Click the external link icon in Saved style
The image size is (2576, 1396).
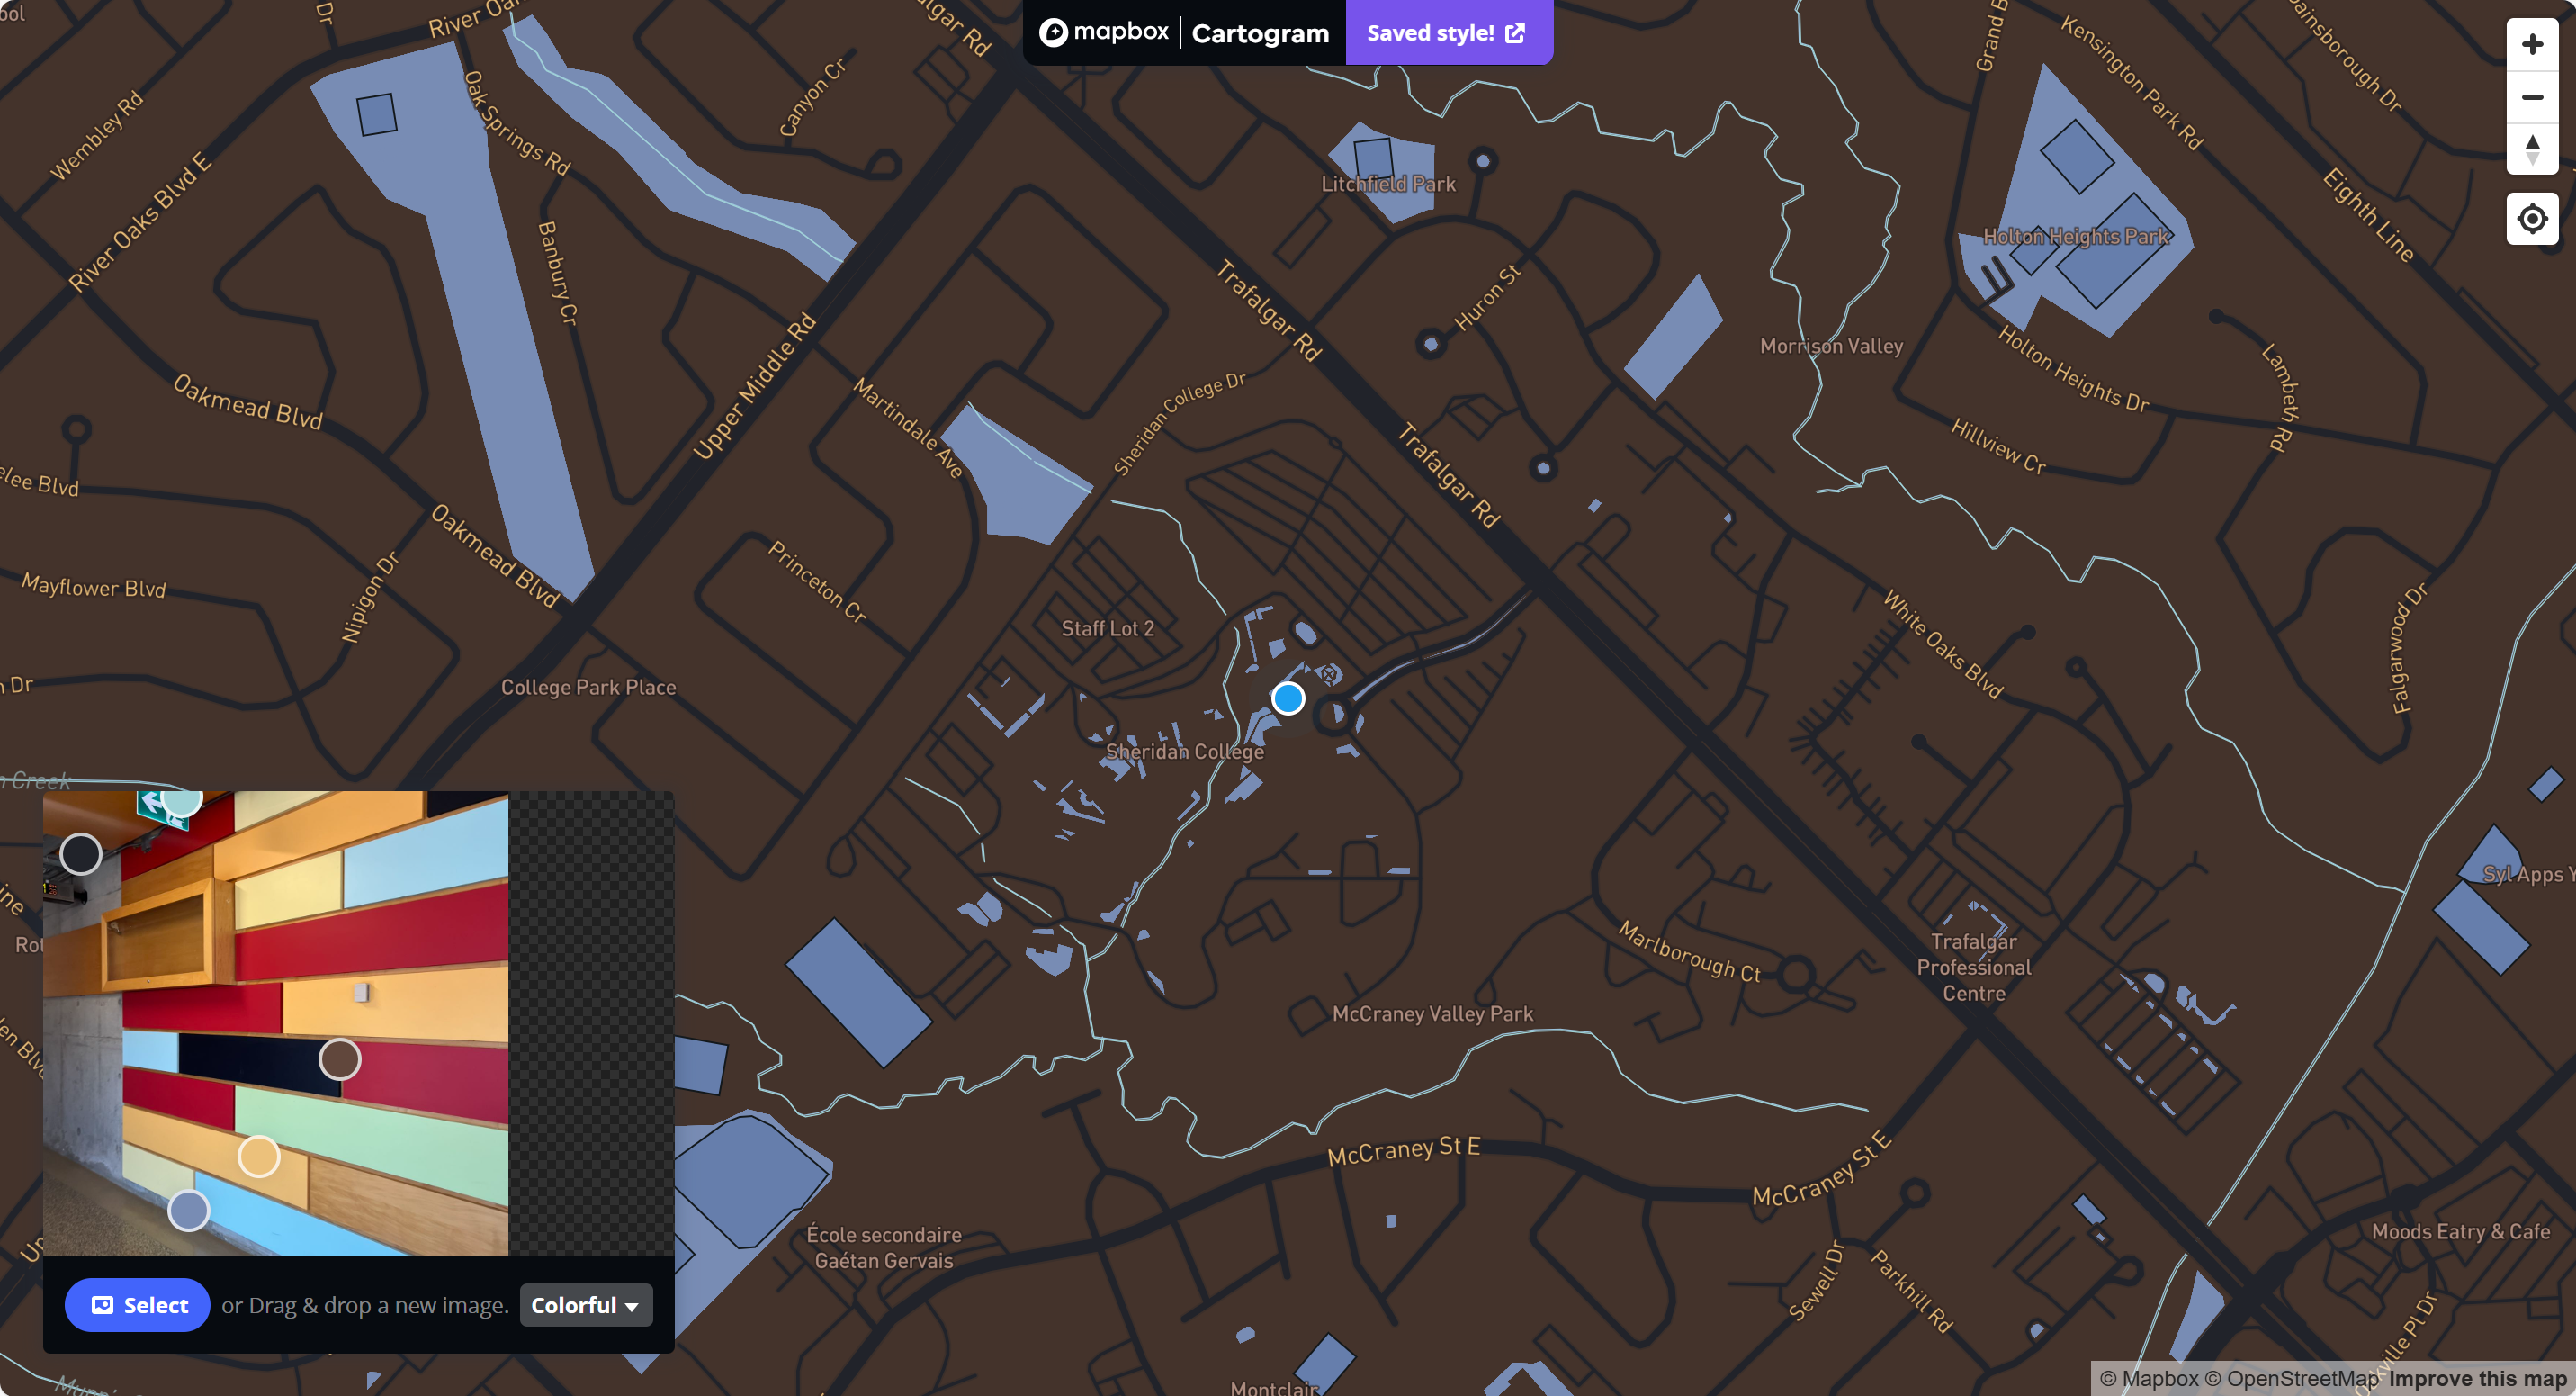tap(1515, 33)
